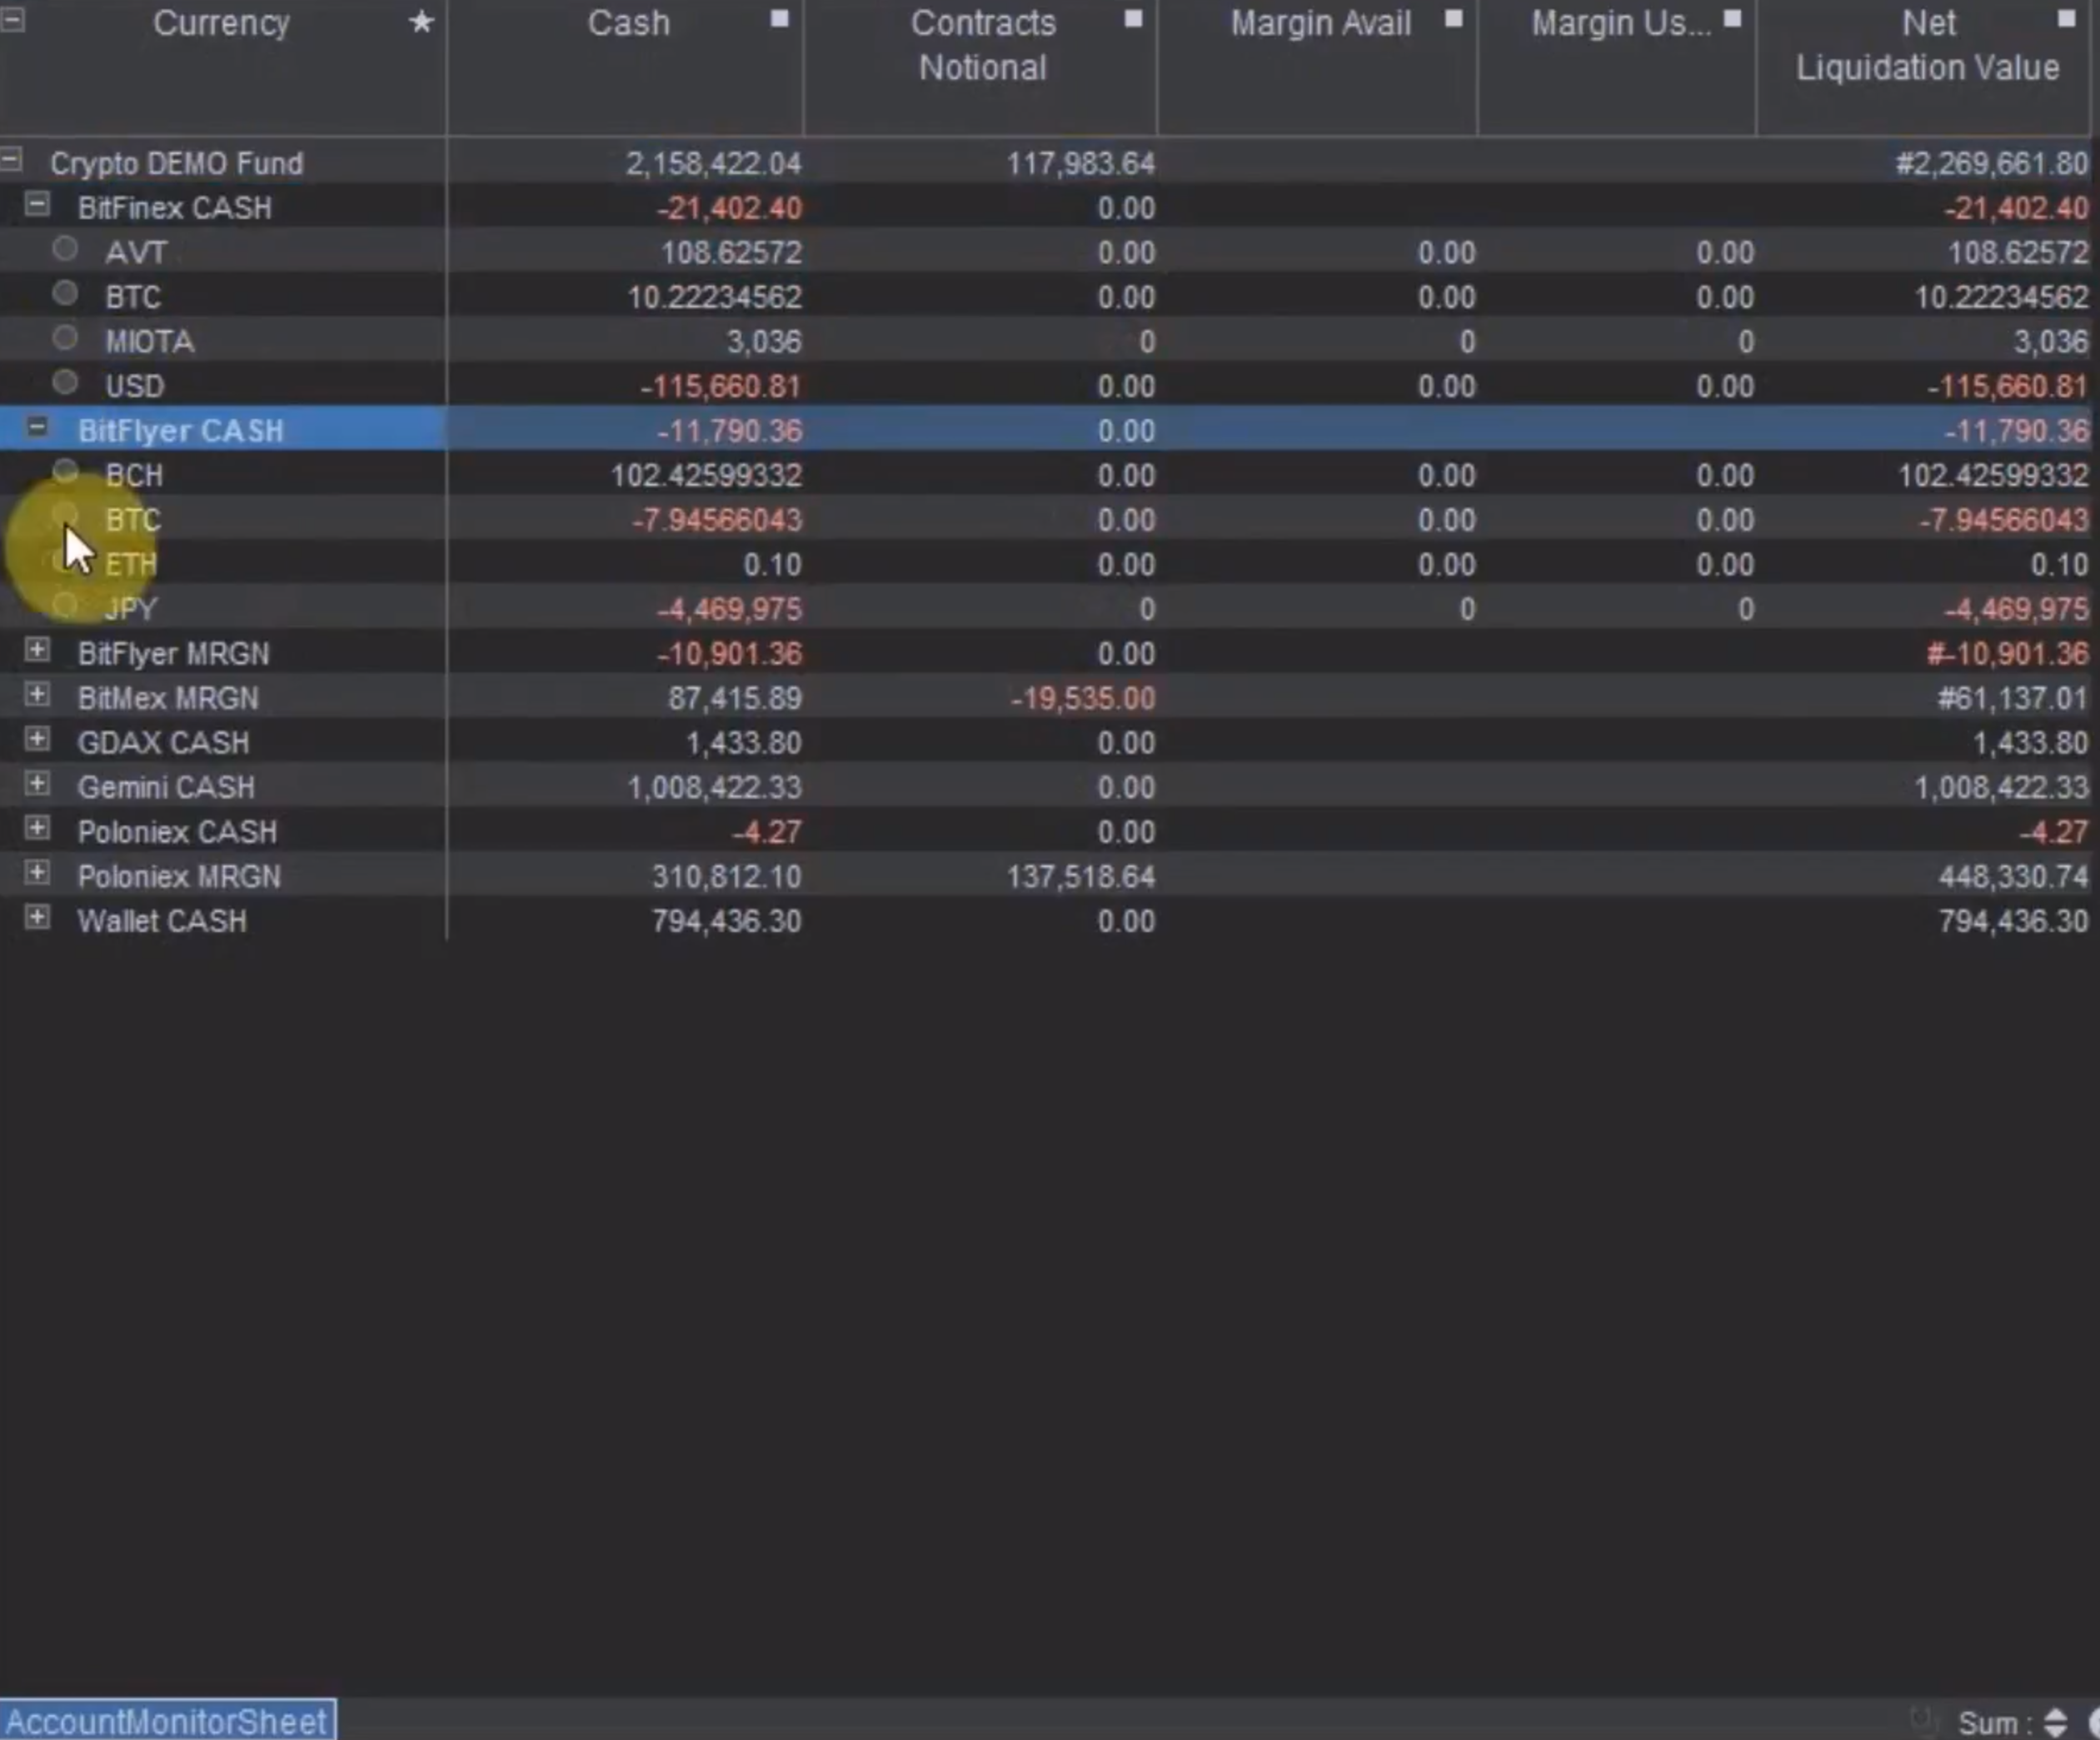Screen dimensions: 2100x1740
Task: Select the AVT row radio circle
Action: click(65, 249)
